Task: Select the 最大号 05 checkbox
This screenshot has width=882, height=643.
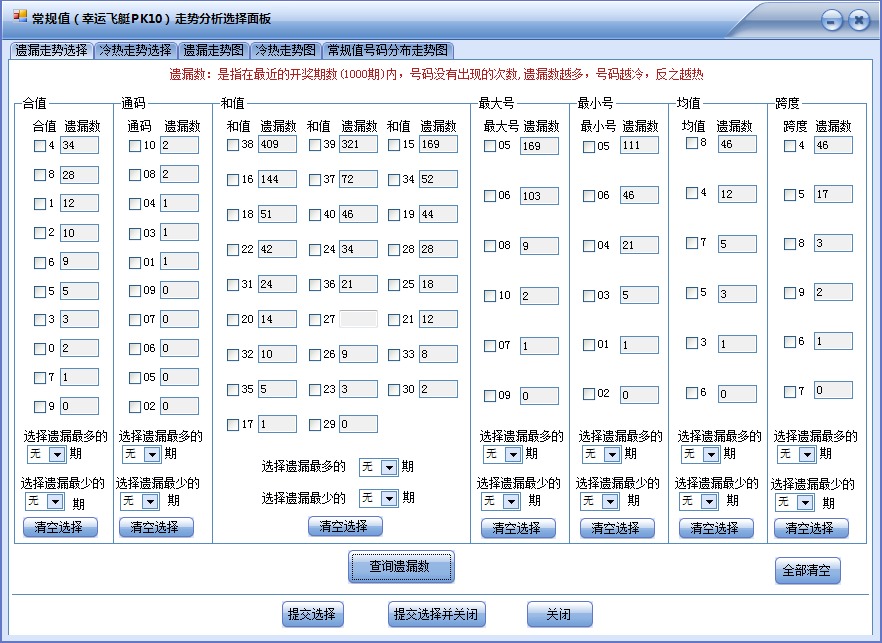Action: pyautogui.click(x=490, y=144)
